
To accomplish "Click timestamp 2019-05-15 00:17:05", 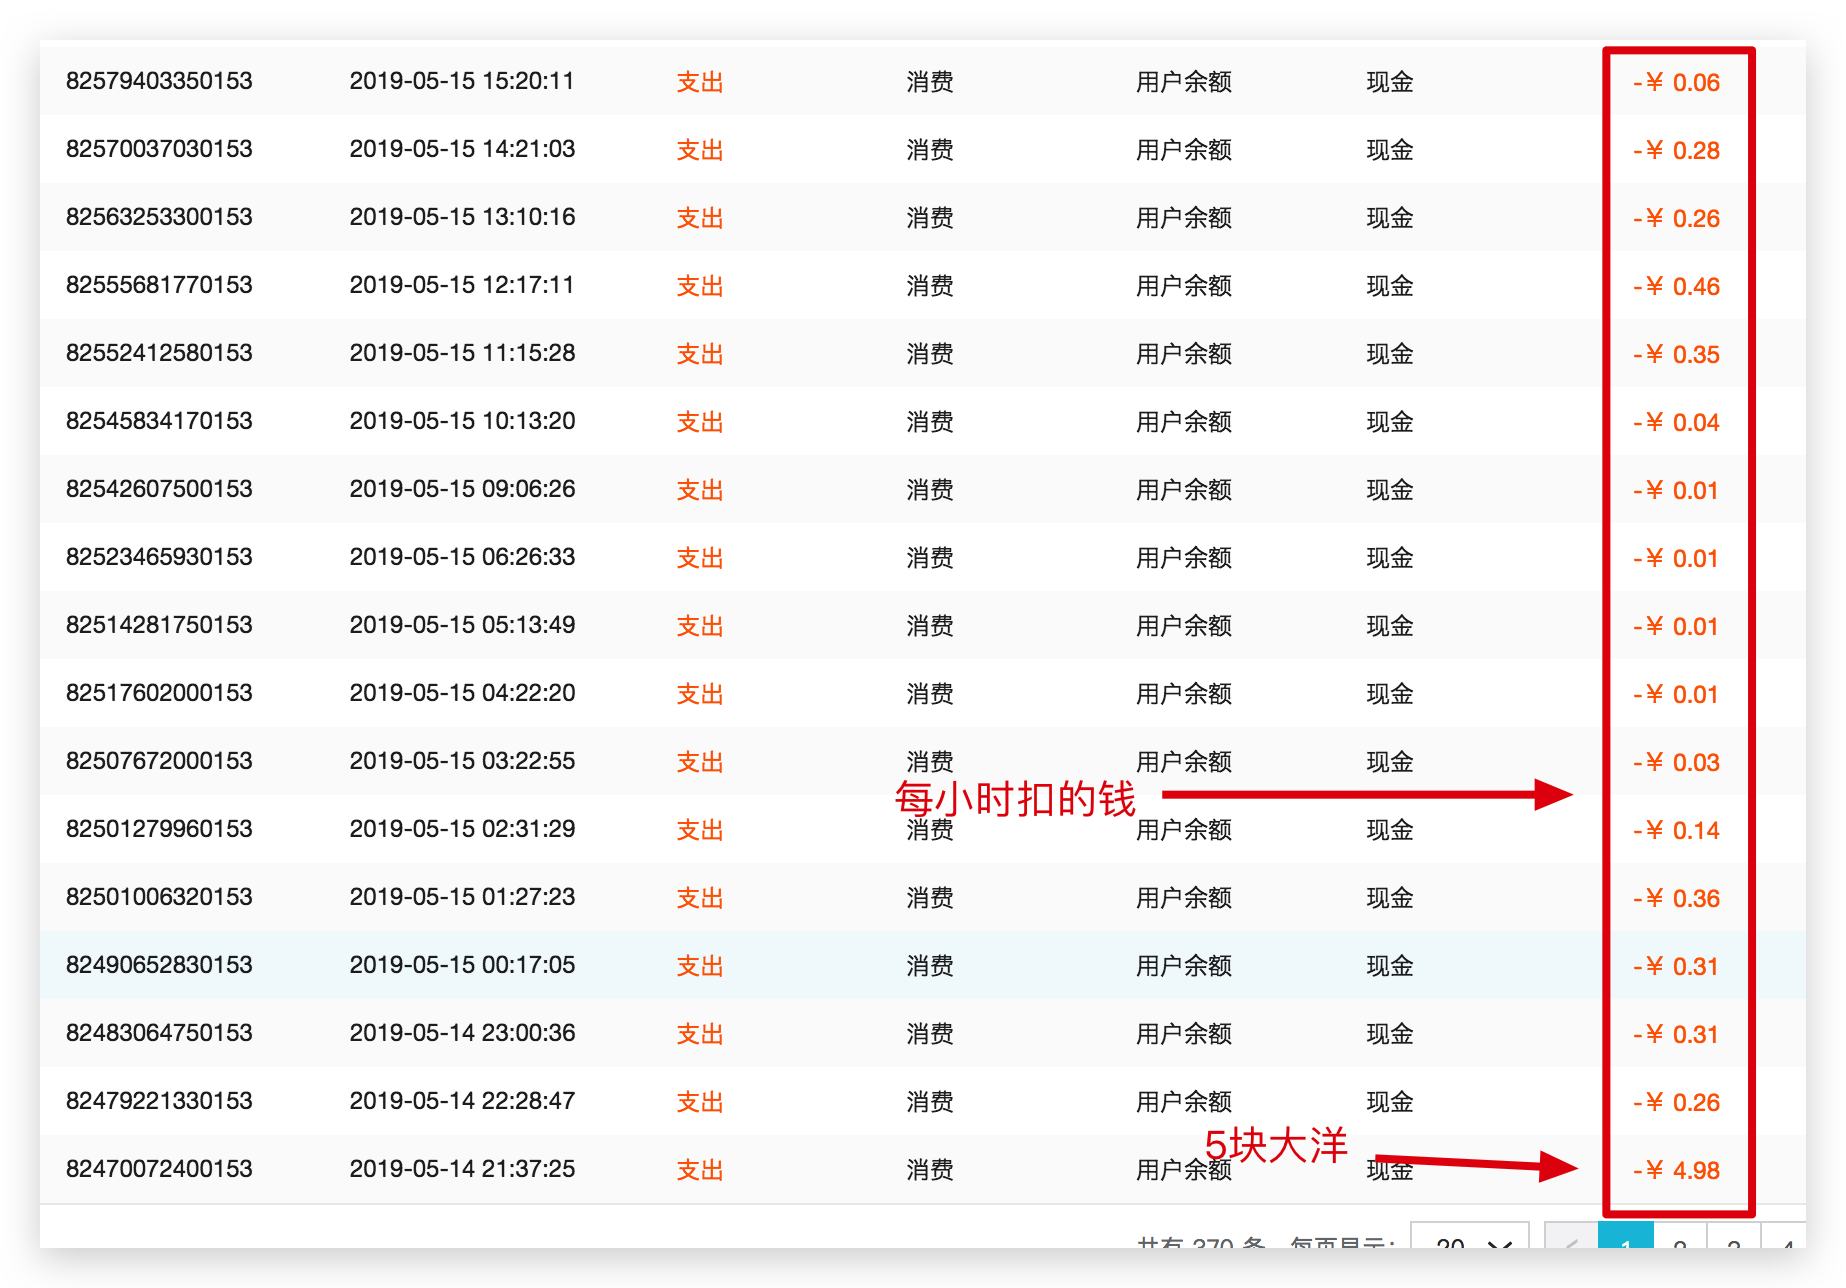I will pyautogui.click(x=462, y=965).
